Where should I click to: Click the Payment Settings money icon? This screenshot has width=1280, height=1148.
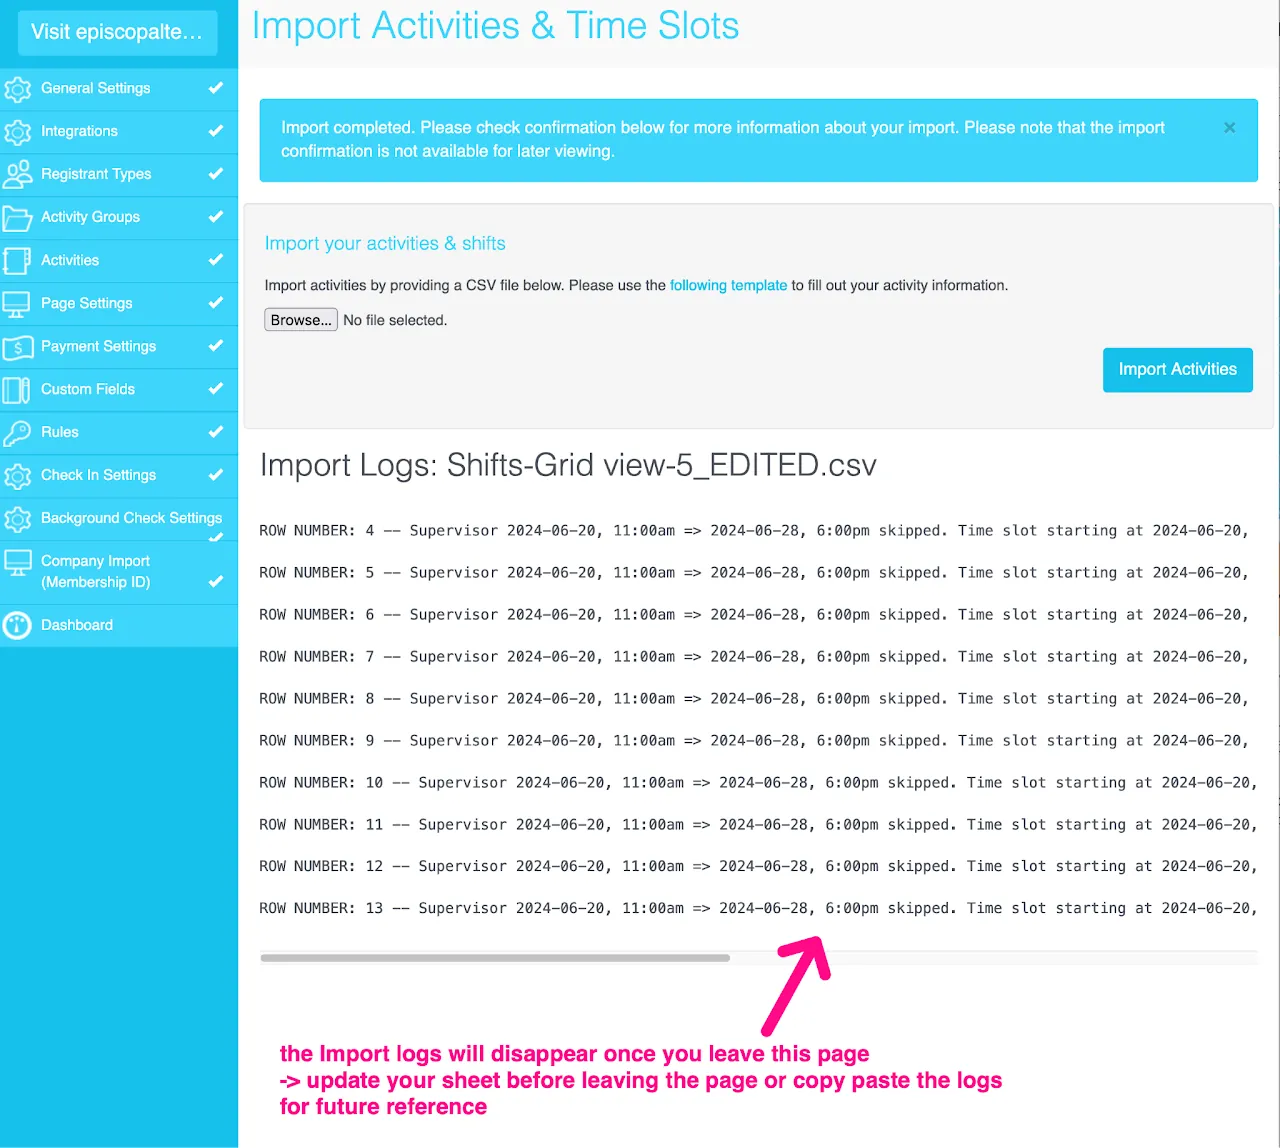point(18,347)
